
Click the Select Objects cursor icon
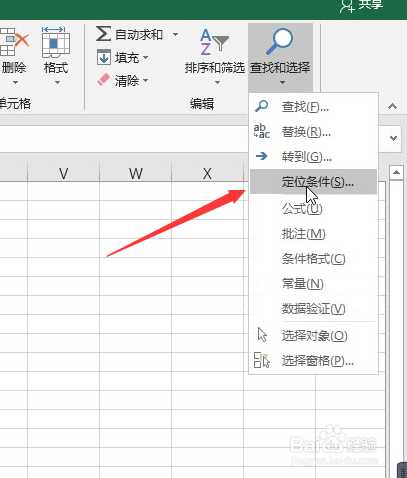pyautogui.click(x=262, y=334)
